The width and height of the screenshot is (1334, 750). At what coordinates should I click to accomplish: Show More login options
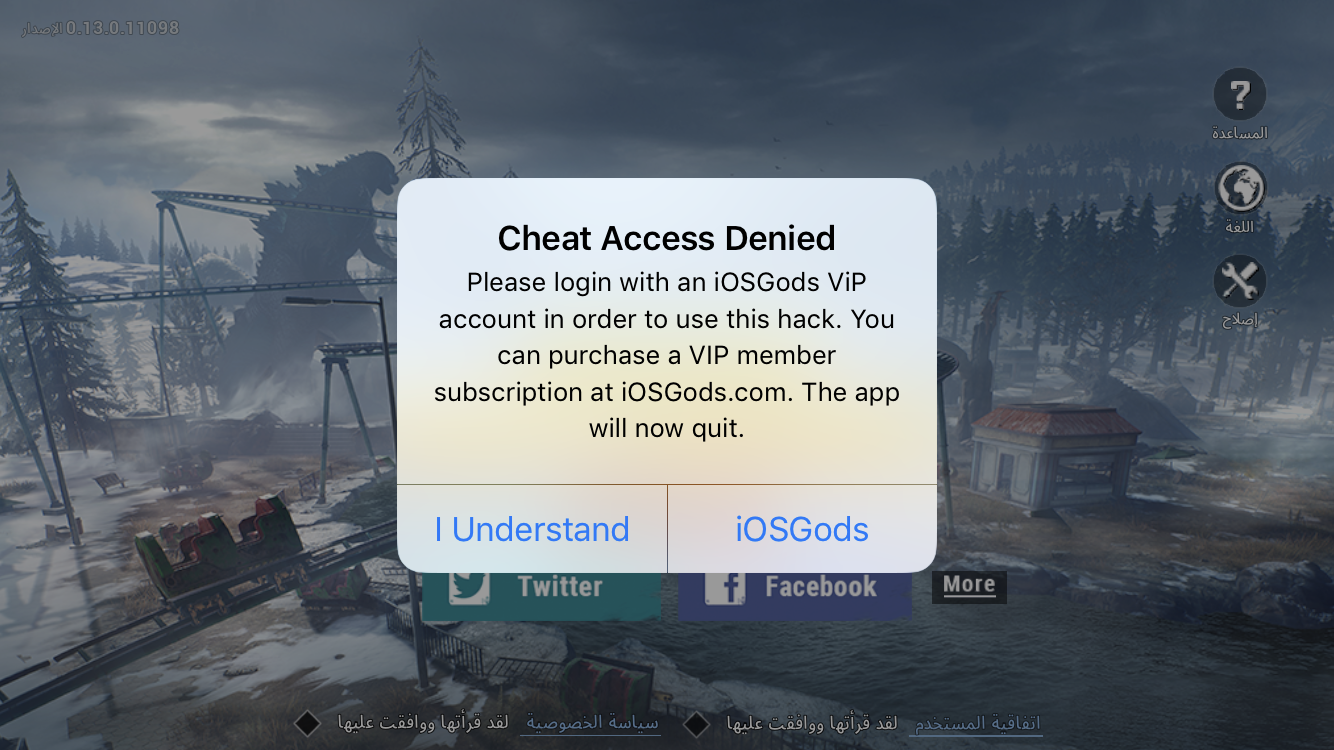(969, 585)
